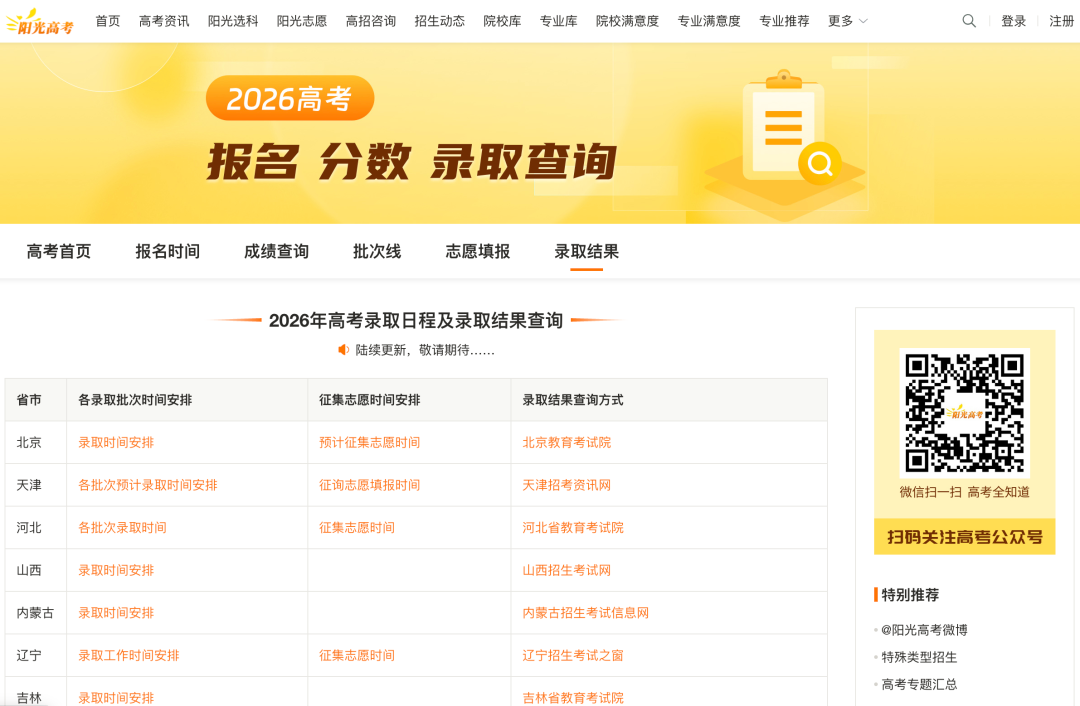The image size is (1080, 706).
Task: Switch to 成绩查询 tab
Action: click(276, 251)
